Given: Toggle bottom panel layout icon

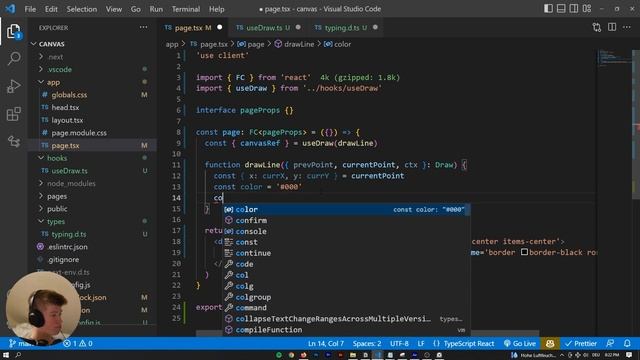Looking at the screenshot, I should 561,9.
